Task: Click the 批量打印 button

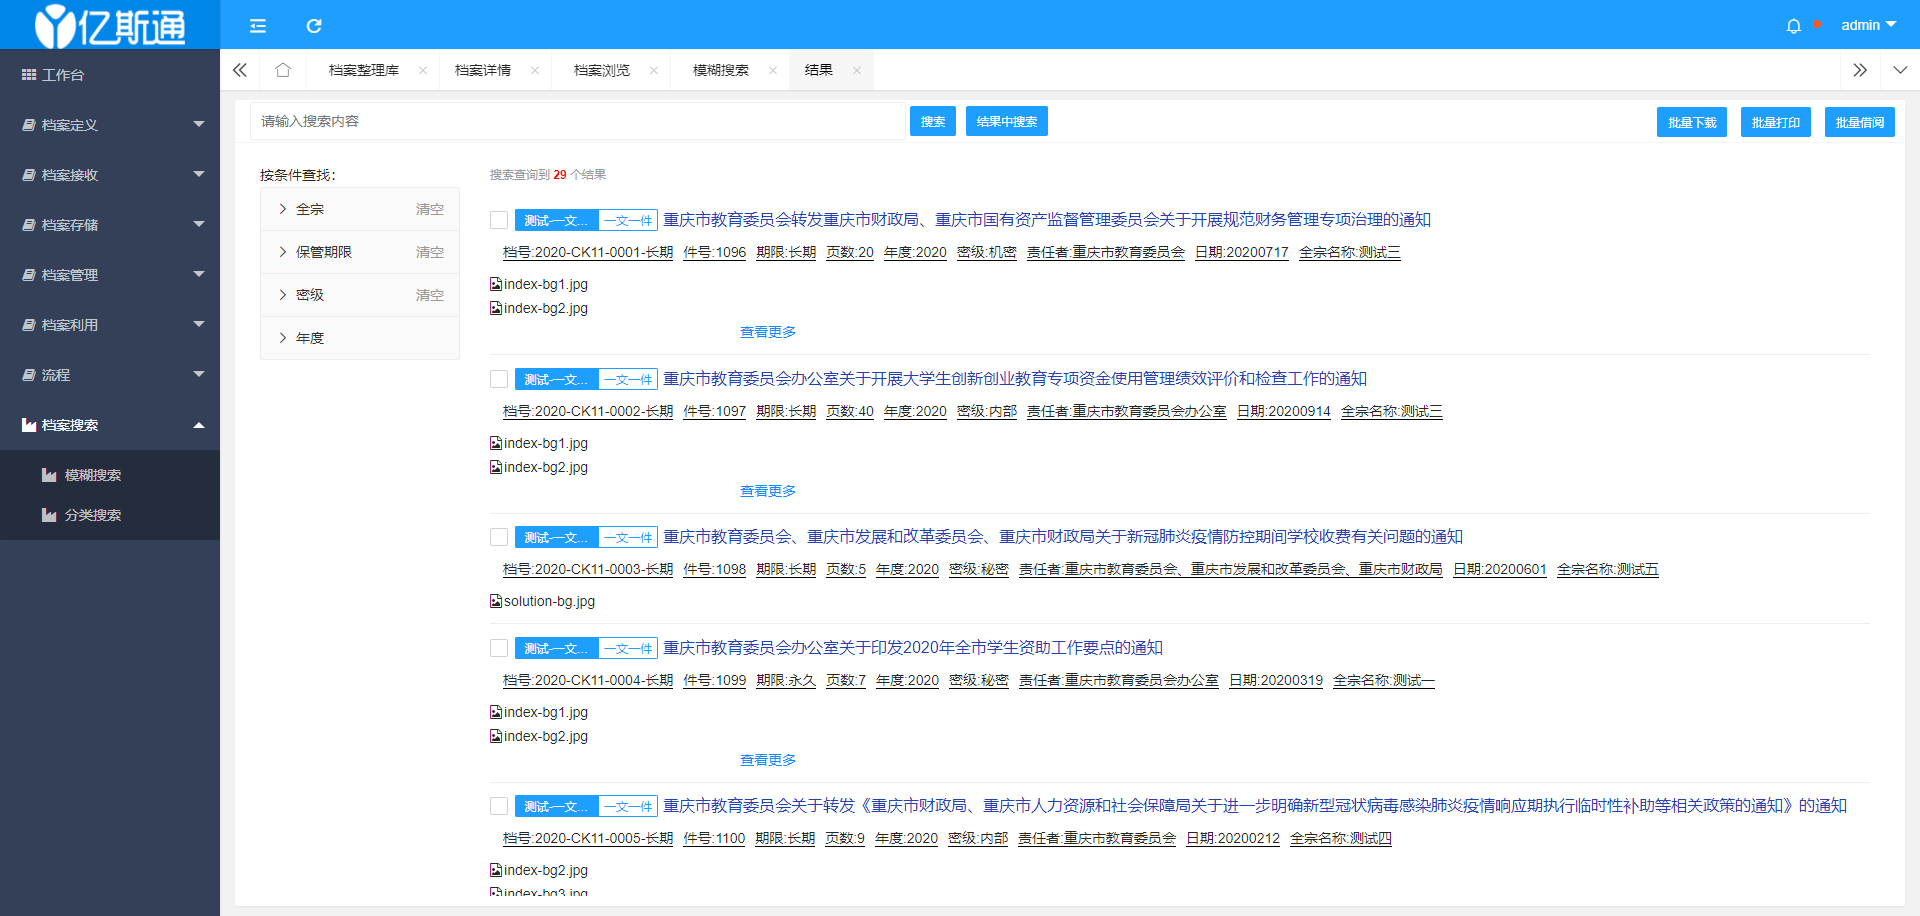Action: (x=1776, y=122)
